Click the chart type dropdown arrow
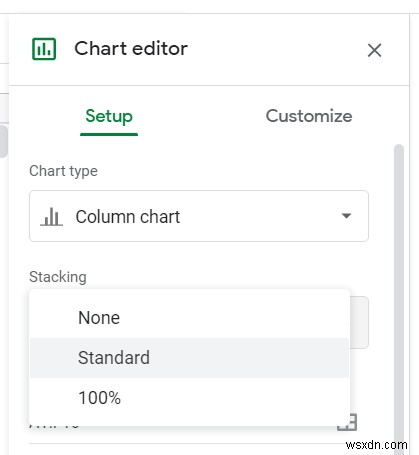 [x=346, y=216]
